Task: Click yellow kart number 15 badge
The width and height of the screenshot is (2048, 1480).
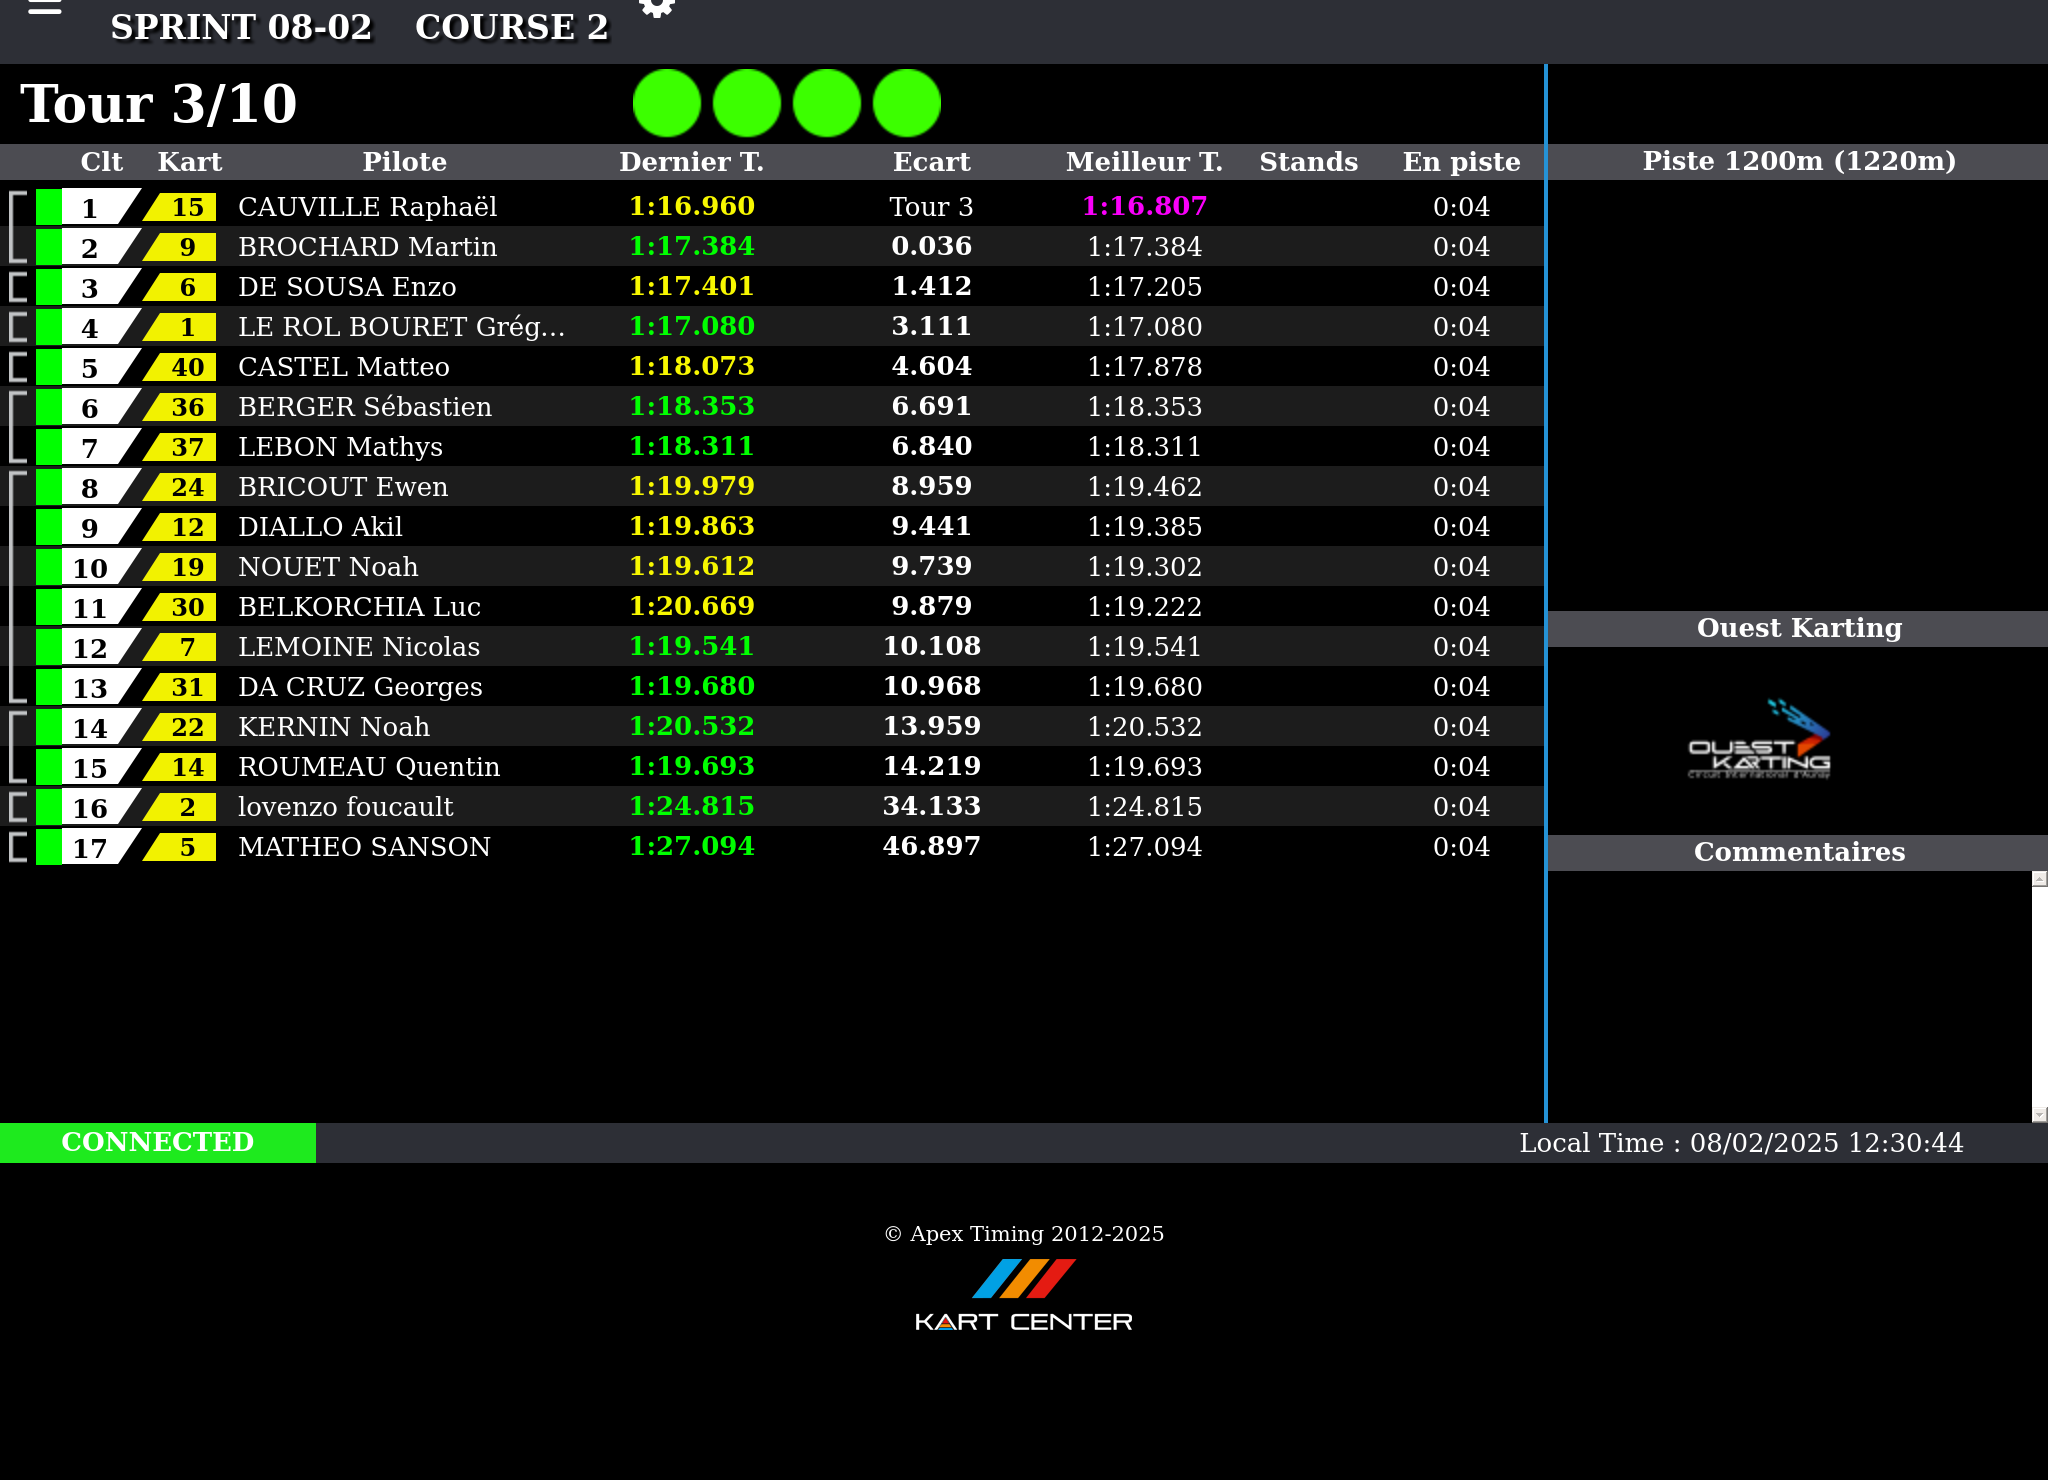Action: pos(184,207)
